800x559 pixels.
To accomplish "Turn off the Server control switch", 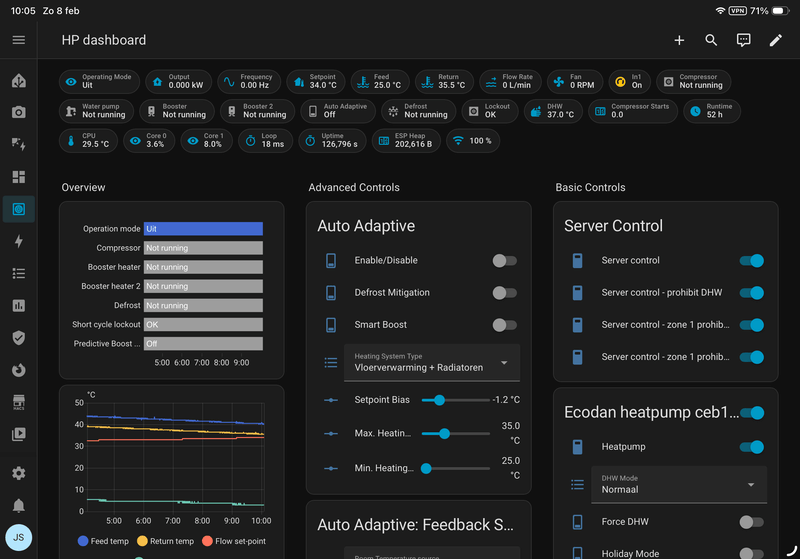I will point(751,261).
